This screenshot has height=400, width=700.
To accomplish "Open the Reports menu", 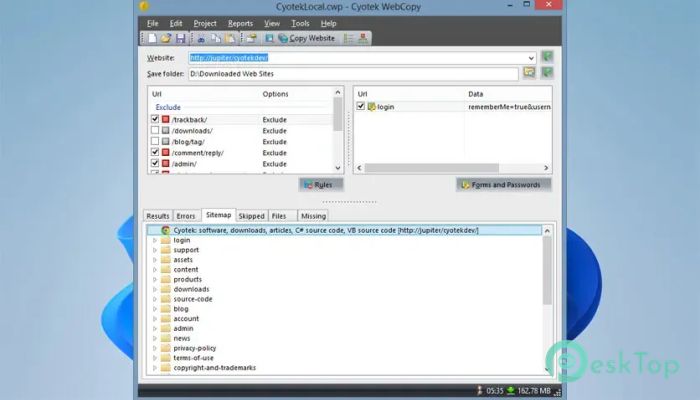I will pos(240,23).
